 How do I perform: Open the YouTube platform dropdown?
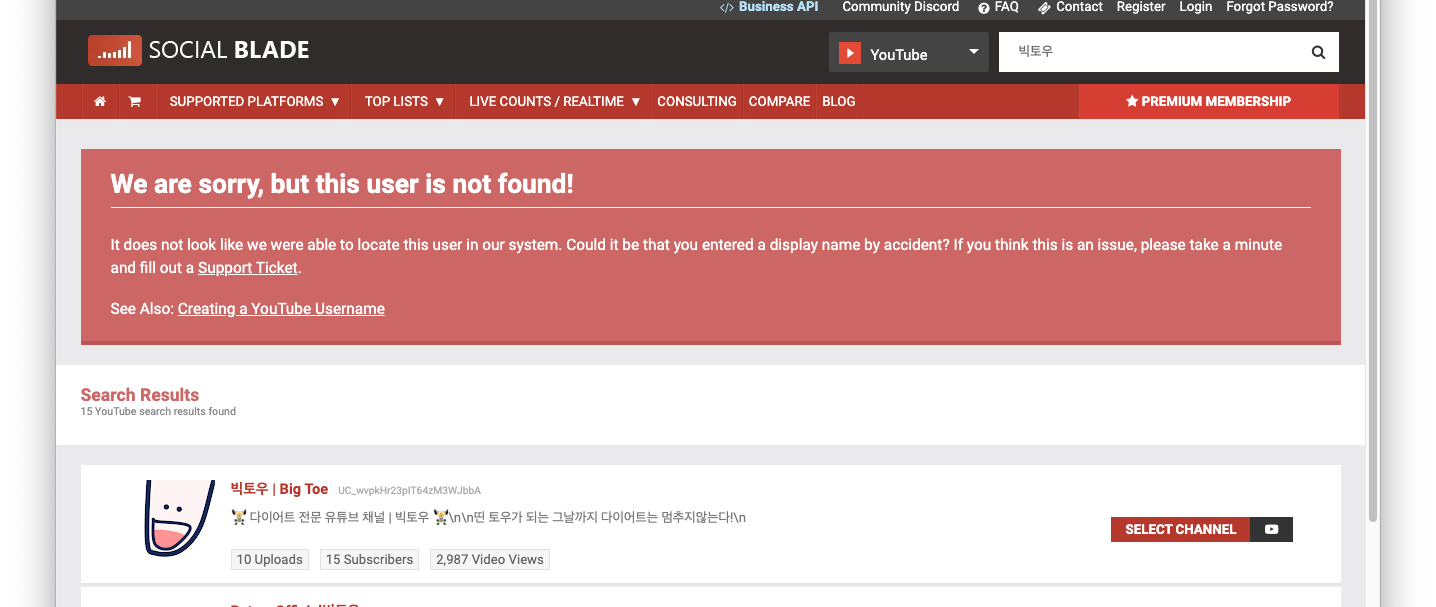point(908,52)
